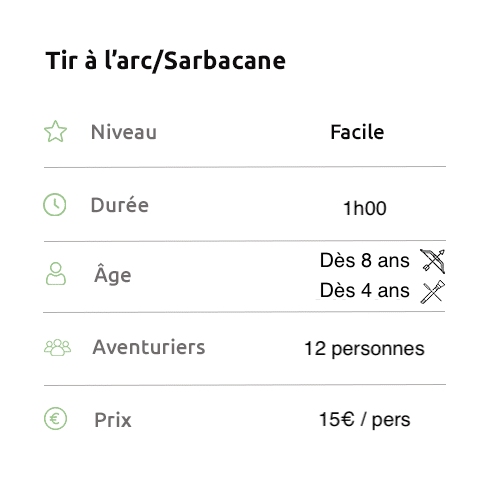Click the Aventuriers label
The image size is (500, 500).
[x=149, y=347]
